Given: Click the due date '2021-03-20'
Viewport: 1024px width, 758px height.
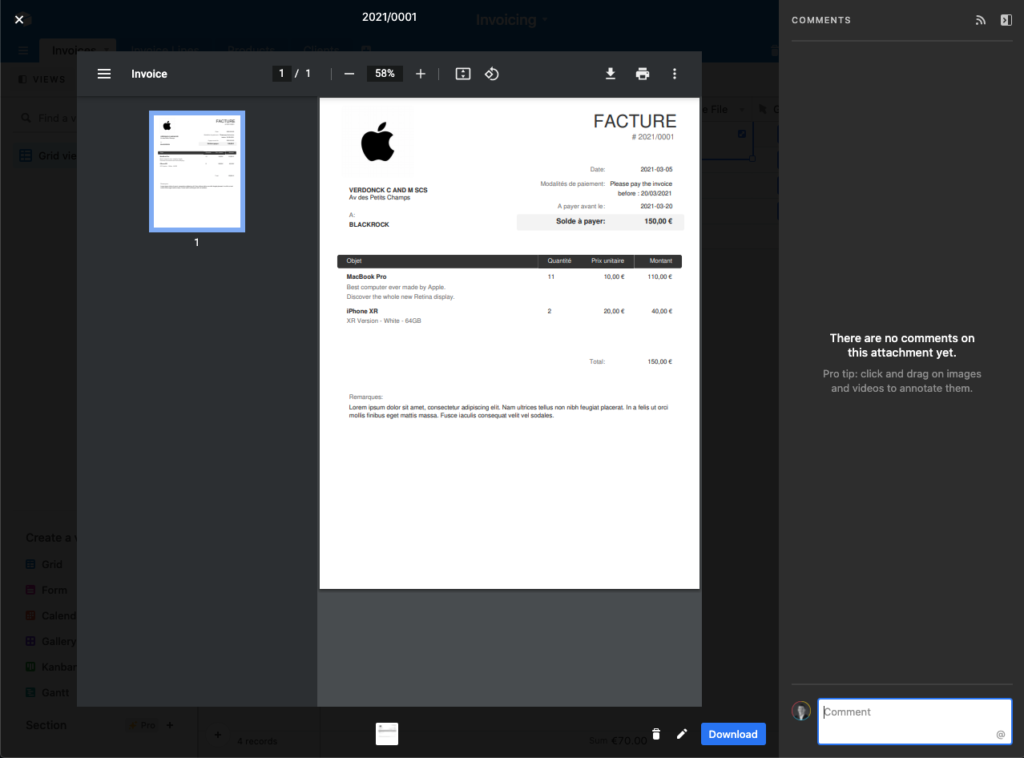Looking at the screenshot, I should pyautogui.click(x=656, y=206).
